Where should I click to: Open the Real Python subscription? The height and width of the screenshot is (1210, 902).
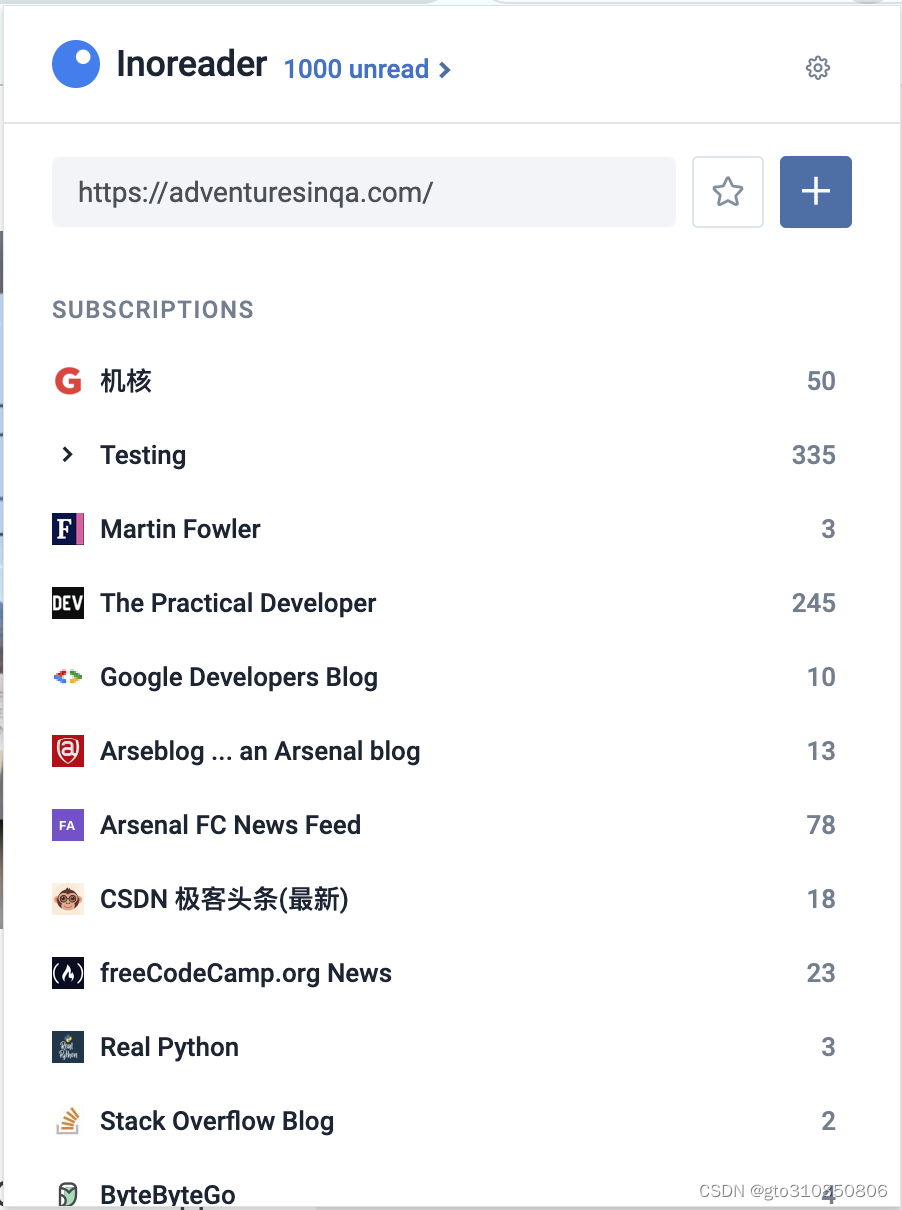pos(169,1047)
